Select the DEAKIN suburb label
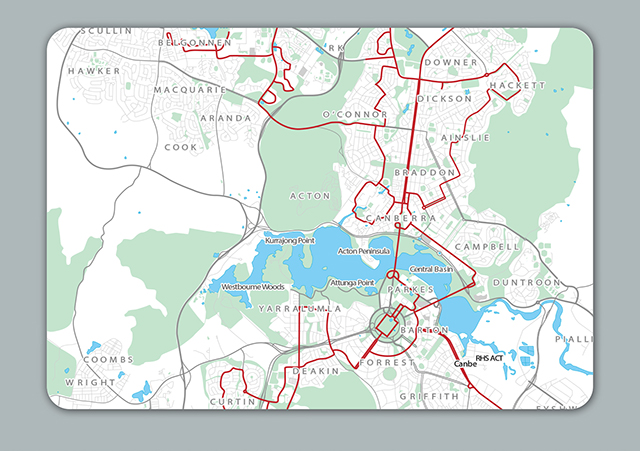This screenshot has width=640, height=451. 317,370
